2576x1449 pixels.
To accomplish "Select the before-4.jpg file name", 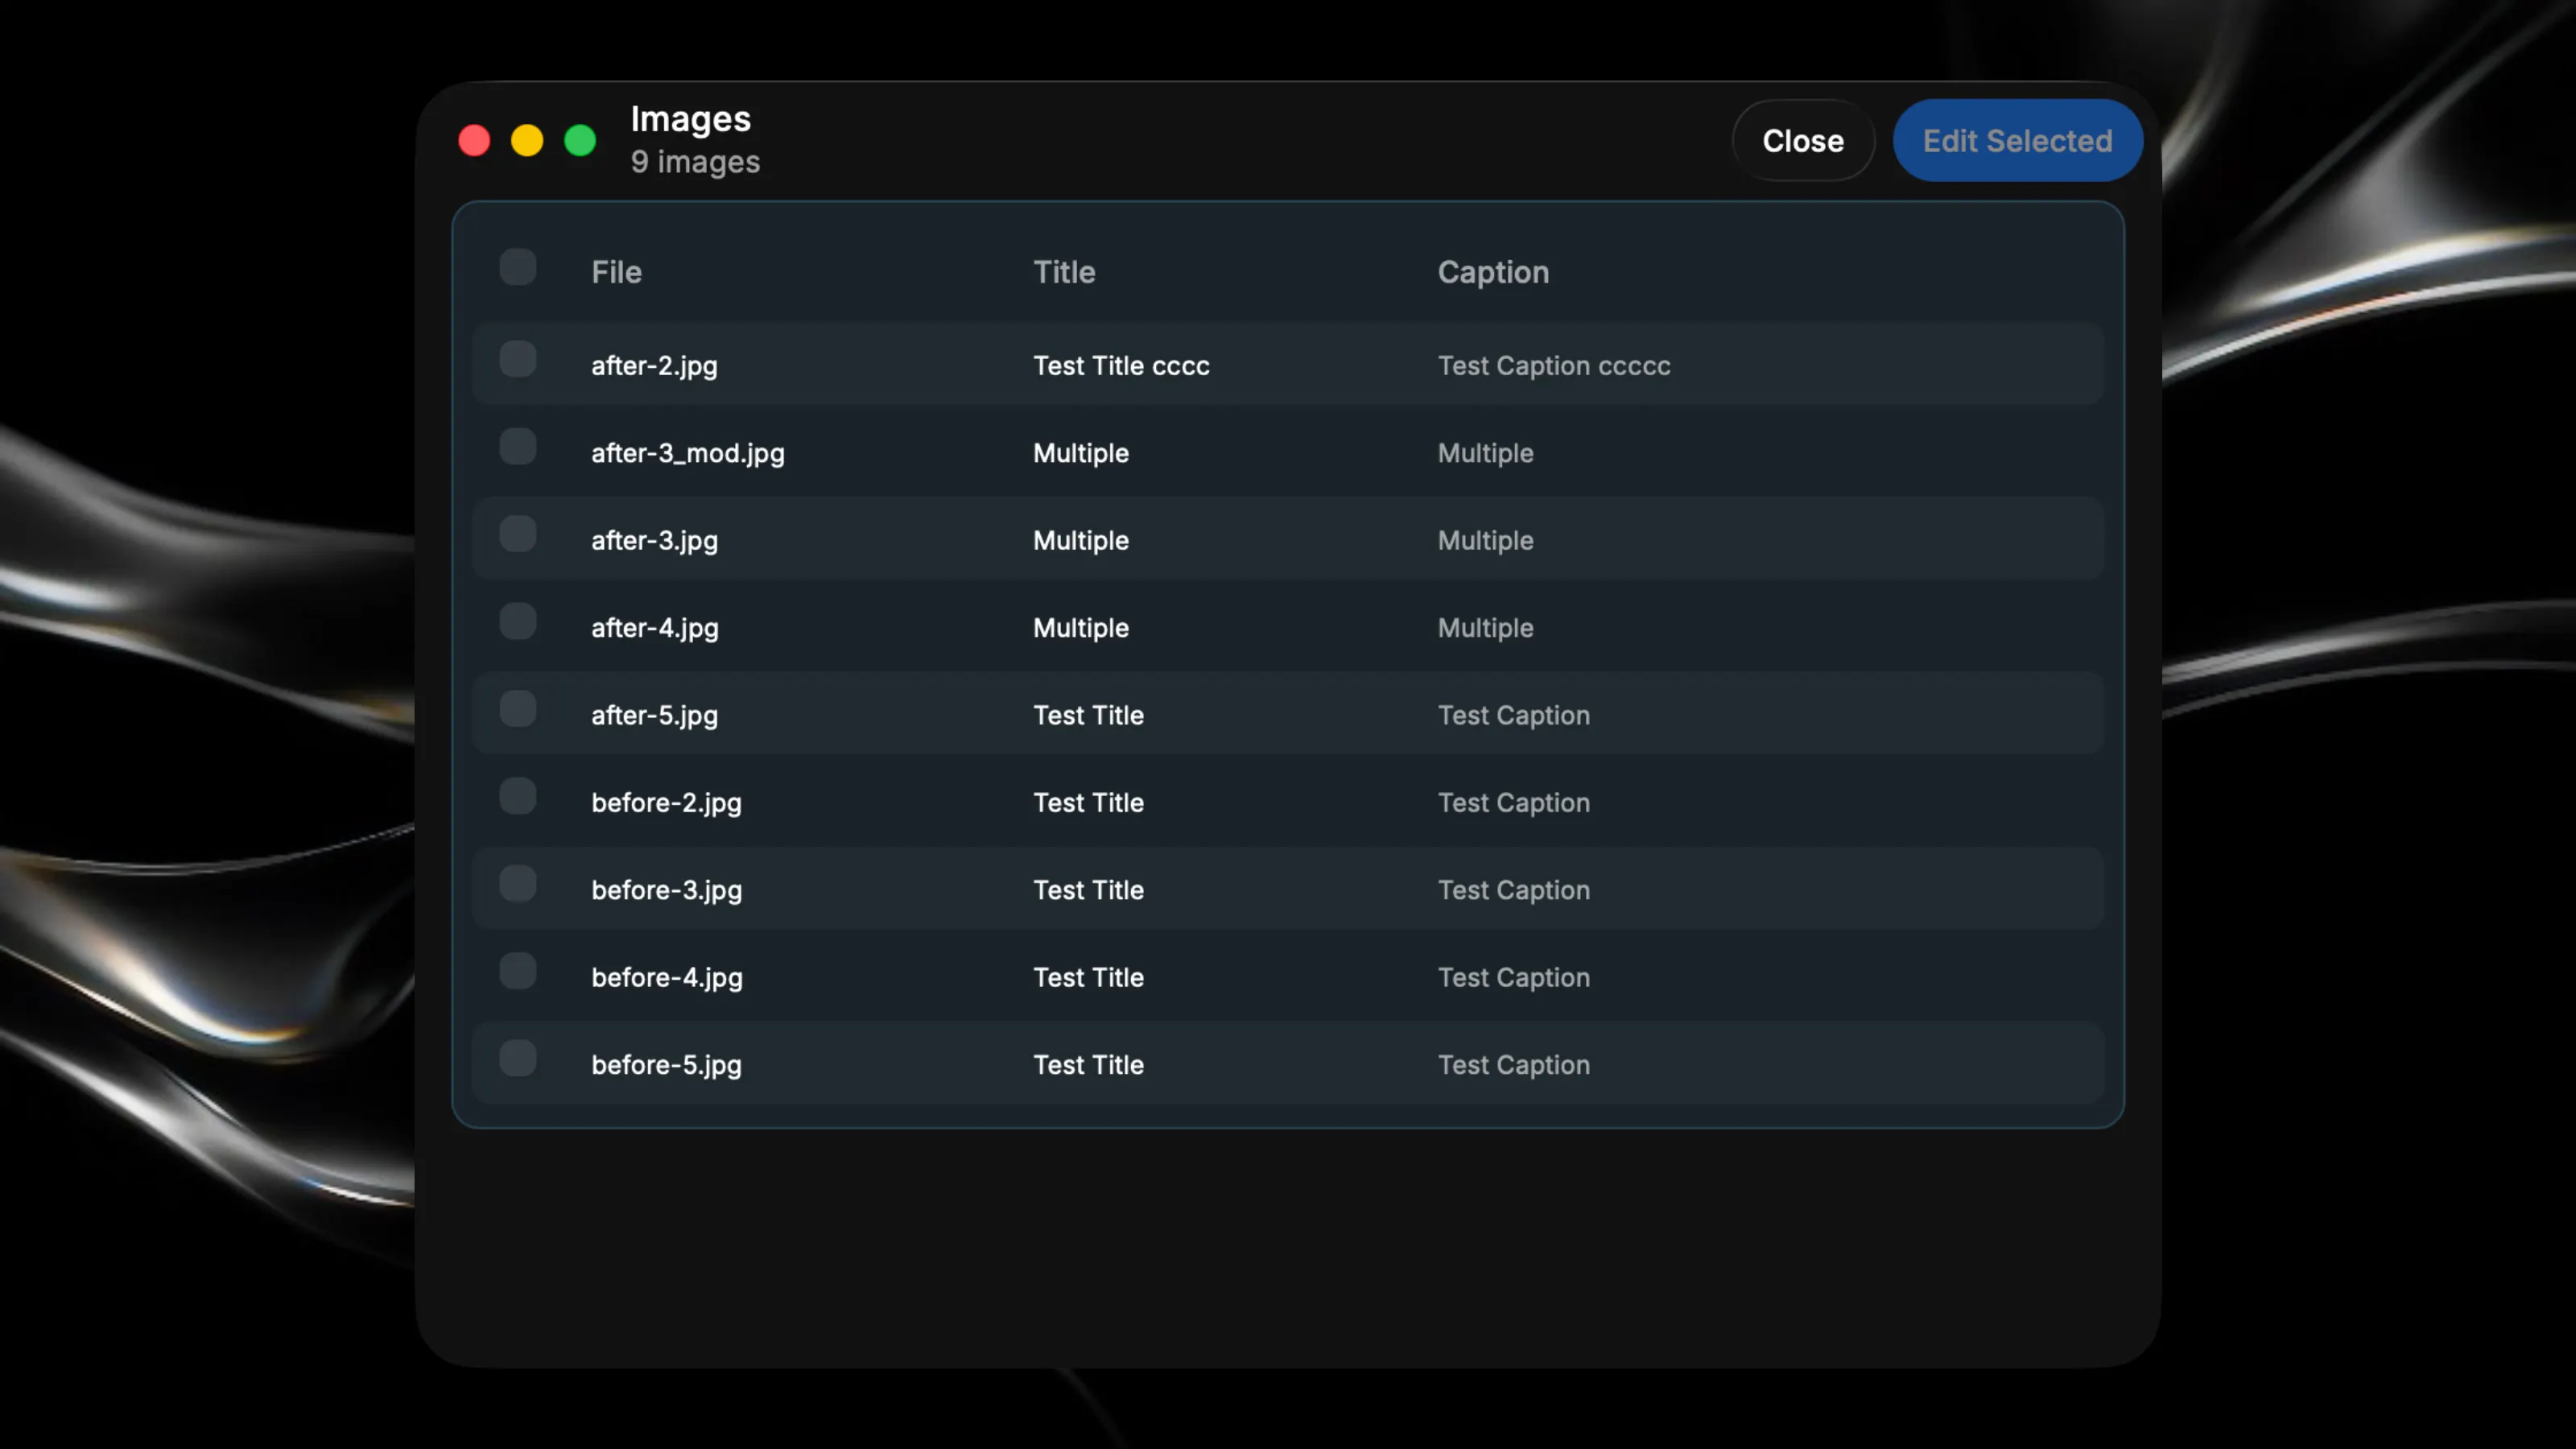I will (667, 978).
